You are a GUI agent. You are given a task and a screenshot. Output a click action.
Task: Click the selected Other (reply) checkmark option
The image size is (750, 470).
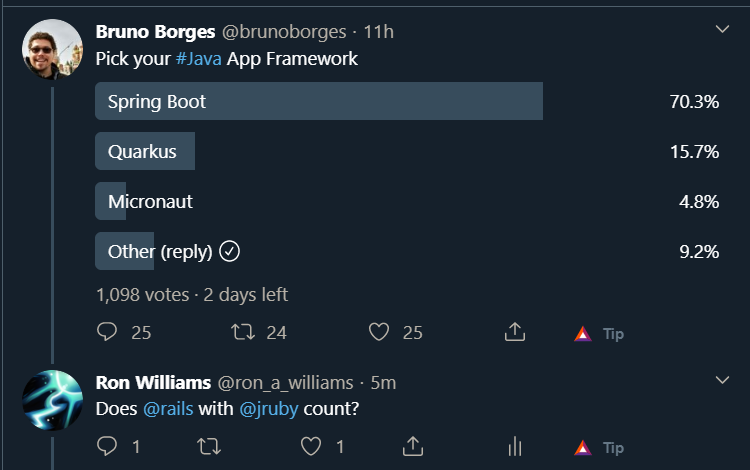[x=230, y=251]
